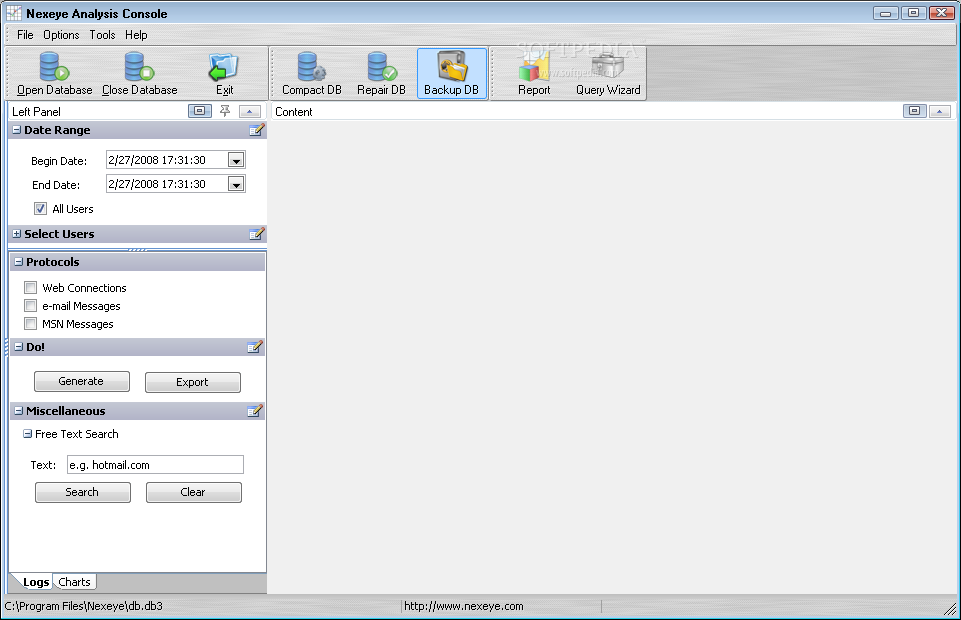The width and height of the screenshot is (961, 620).
Task: Enable the MSN Messages protocol checkbox
Action: pos(31,323)
